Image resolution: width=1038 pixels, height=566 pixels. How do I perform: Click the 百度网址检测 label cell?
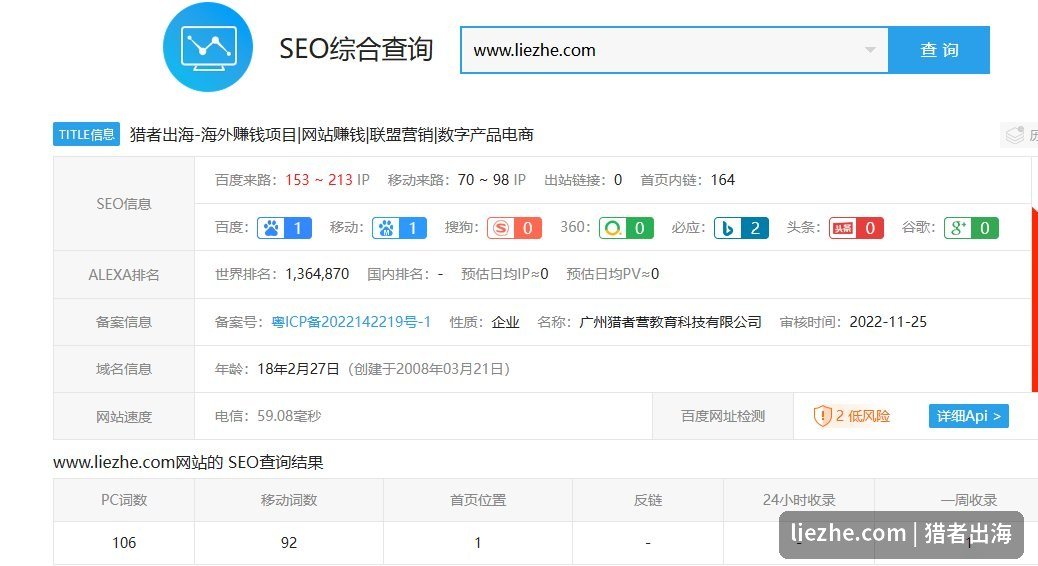coord(723,416)
